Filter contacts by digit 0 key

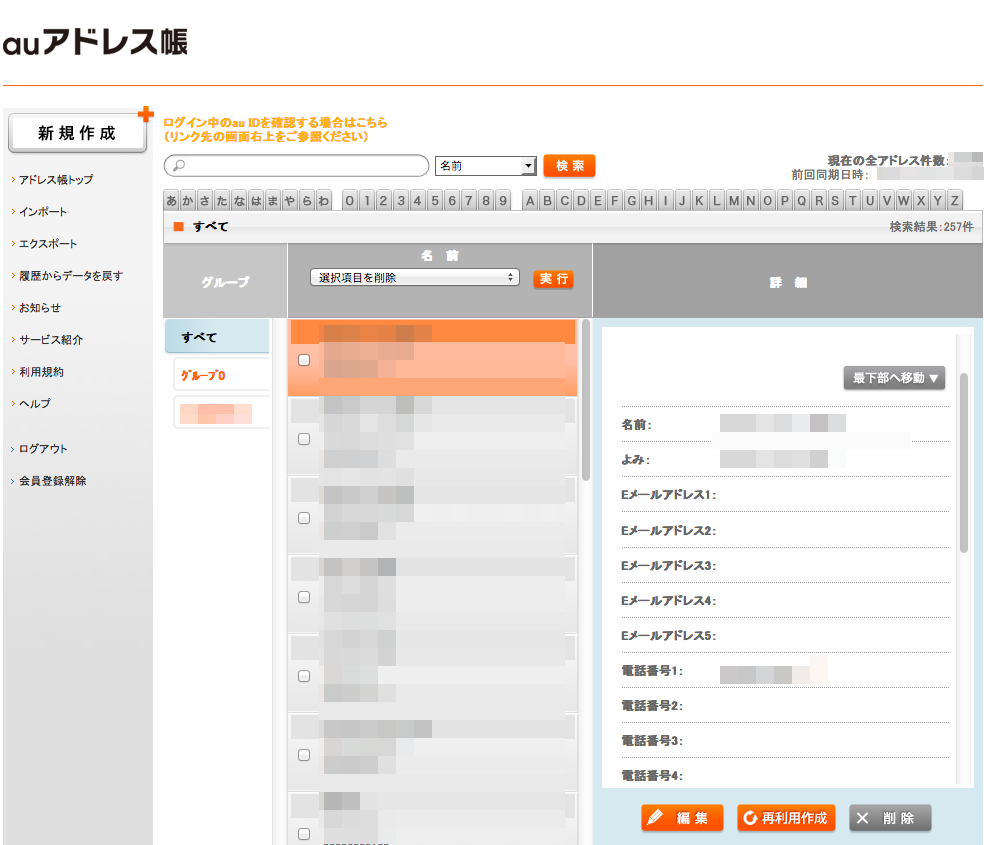[350, 201]
